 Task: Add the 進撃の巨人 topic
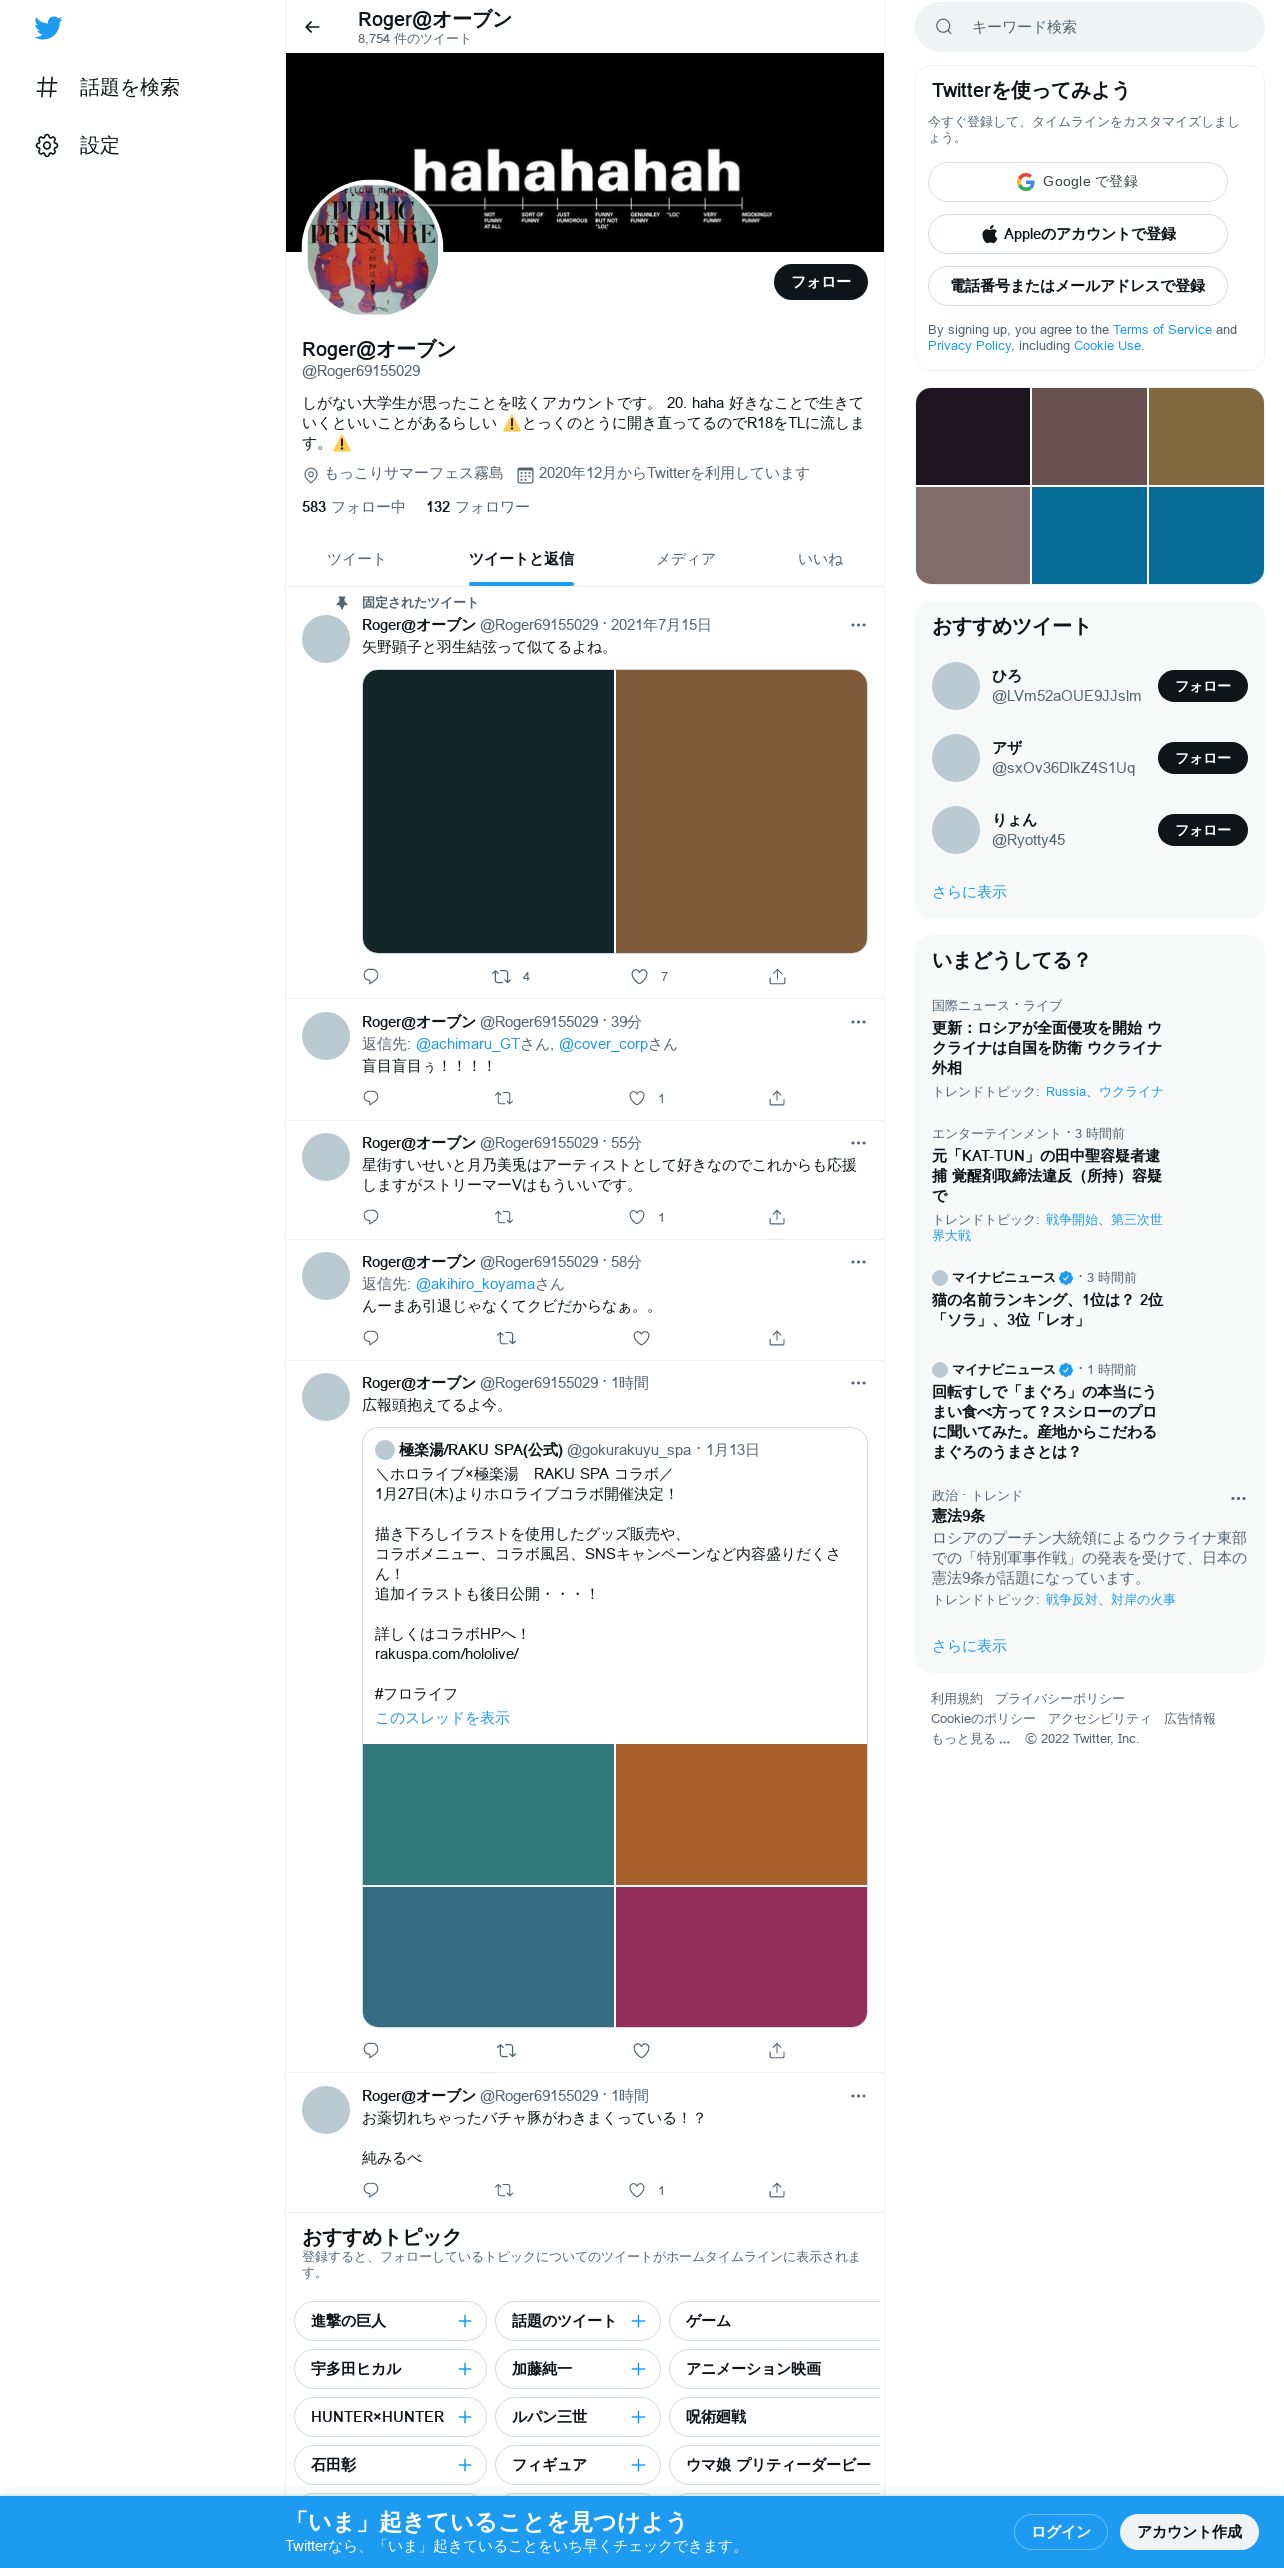coord(465,2321)
